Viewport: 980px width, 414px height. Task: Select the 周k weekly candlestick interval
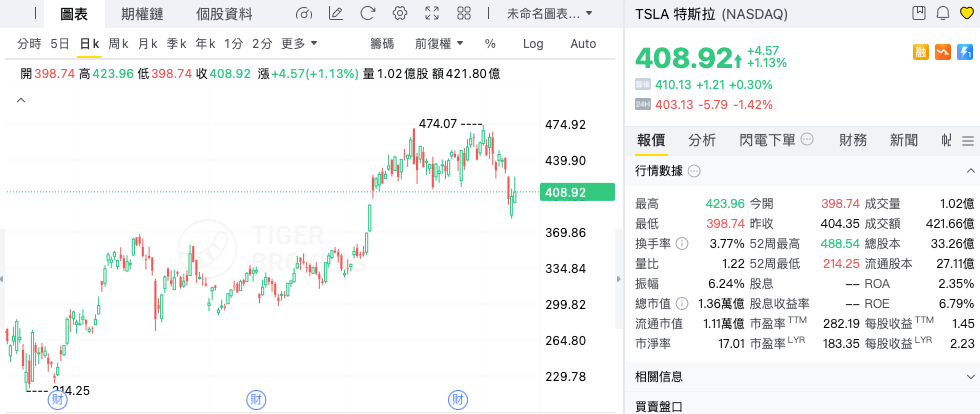pyautogui.click(x=118, y=44)
